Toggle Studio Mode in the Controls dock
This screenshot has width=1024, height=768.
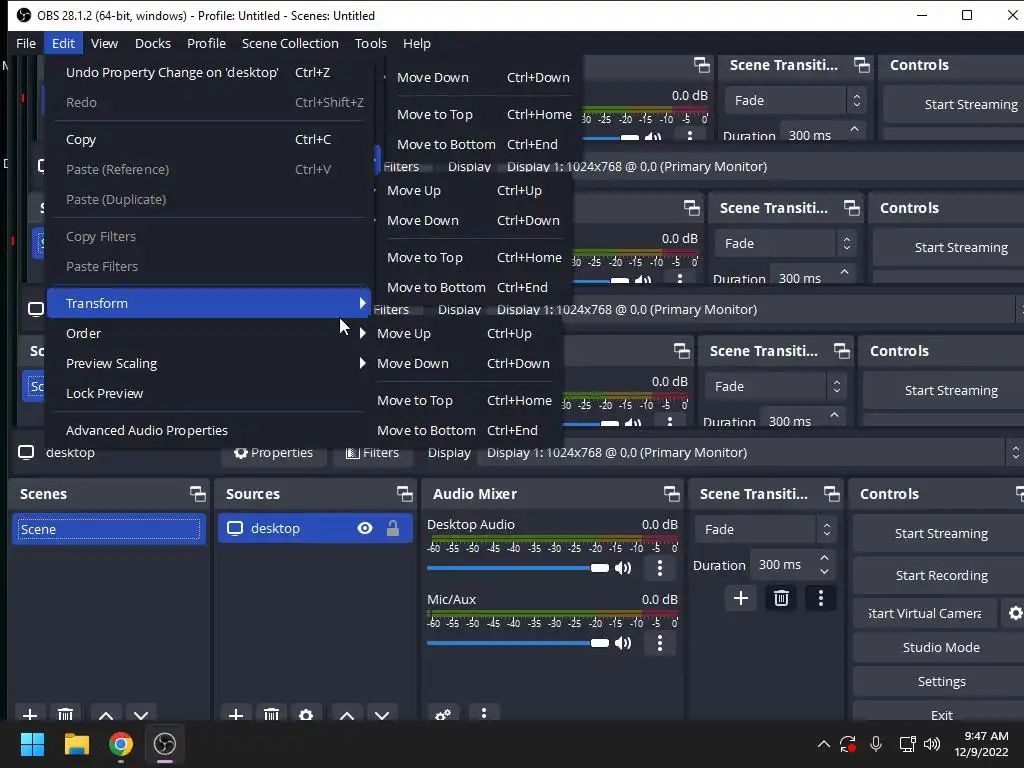[x=941, y=647]
